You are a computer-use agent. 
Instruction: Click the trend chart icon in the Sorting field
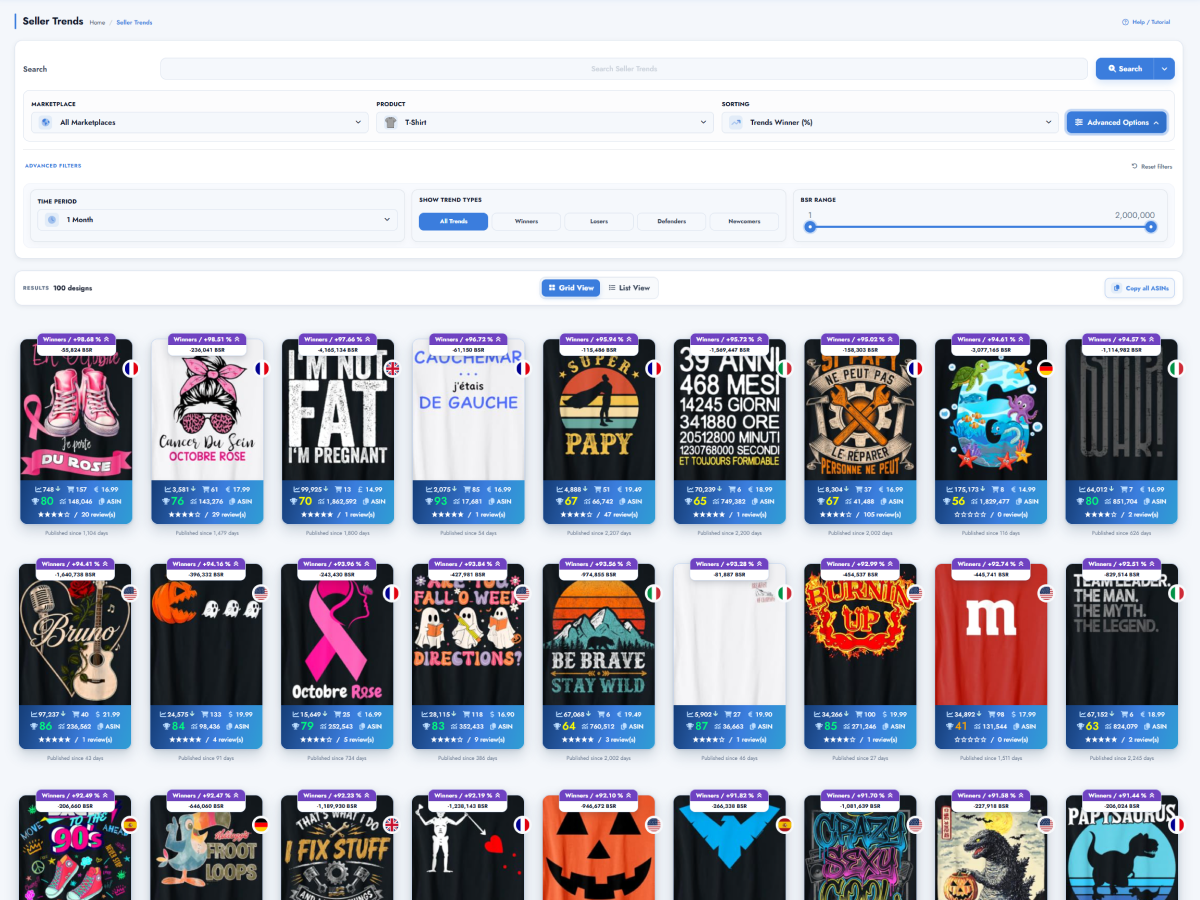(x=735, y=122)
